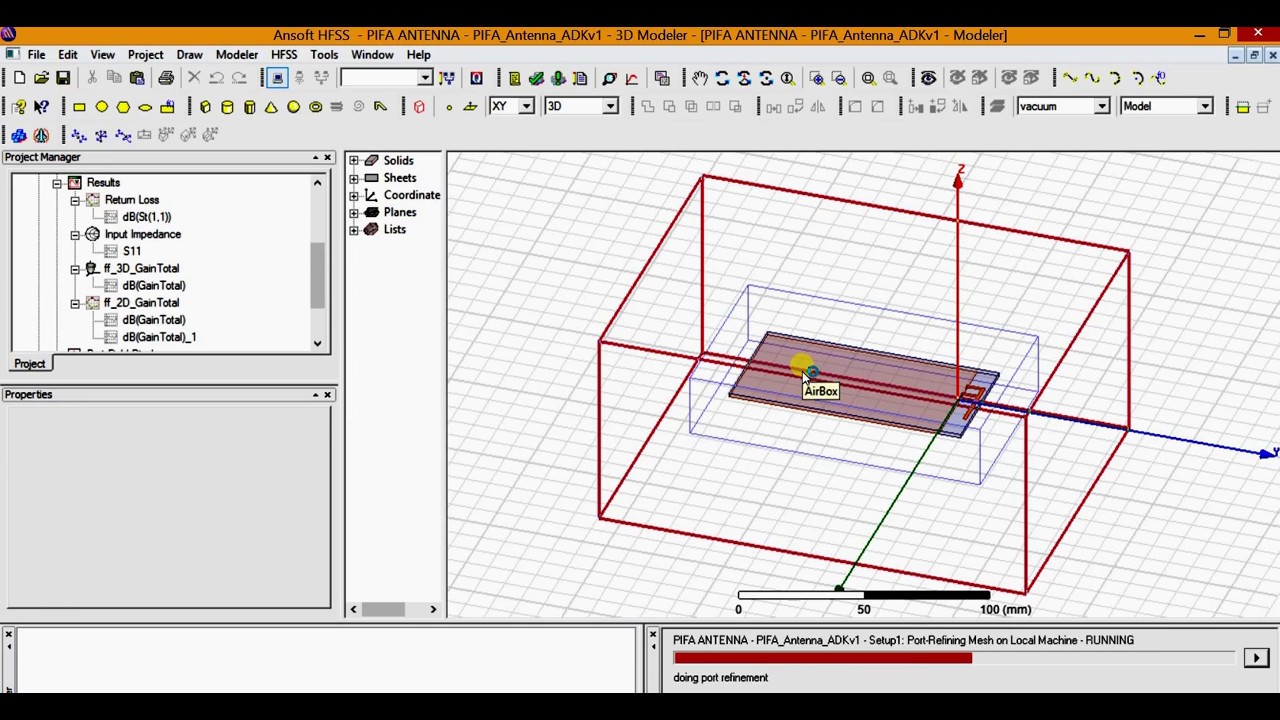Select the Draw cylinder tool
Viewport: 1280px width, 720px height.
(x=227, y=107)
